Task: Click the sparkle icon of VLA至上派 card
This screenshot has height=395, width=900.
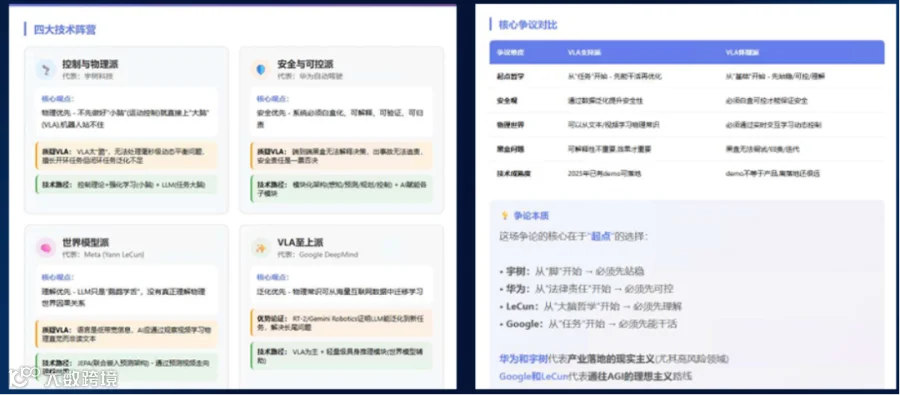Action: [261, 247]
